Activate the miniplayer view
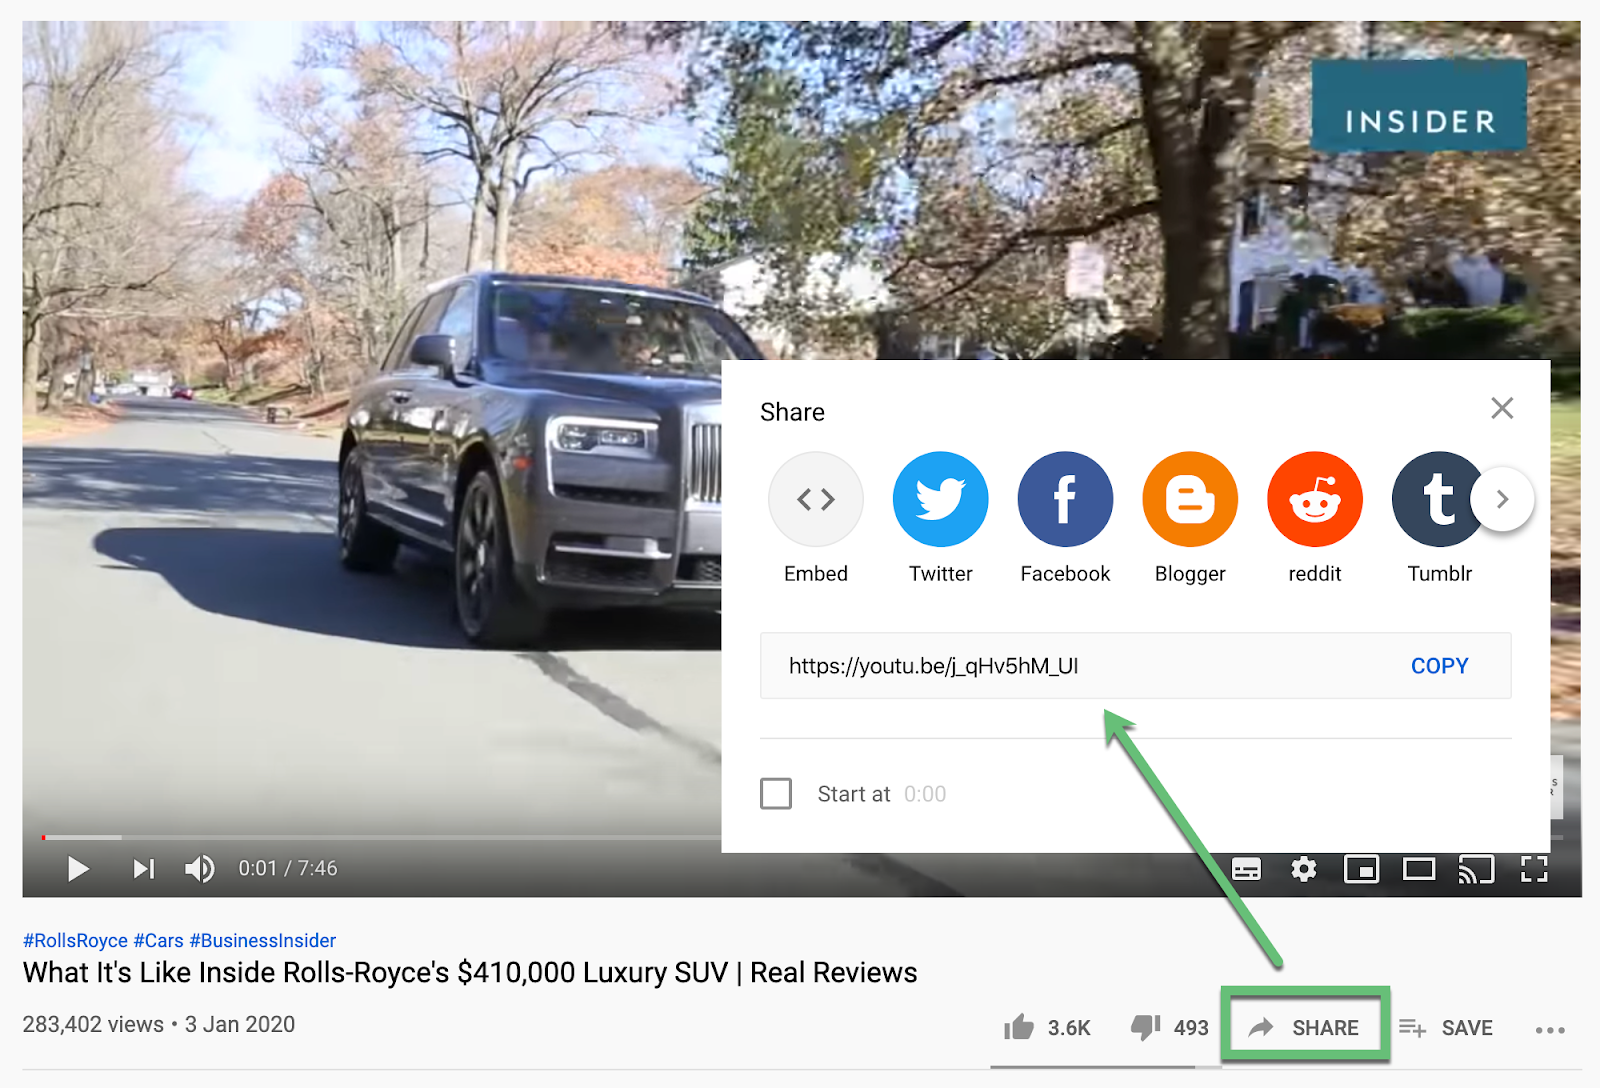This screenshot has width=1600, height=1088. (1361, 869)
